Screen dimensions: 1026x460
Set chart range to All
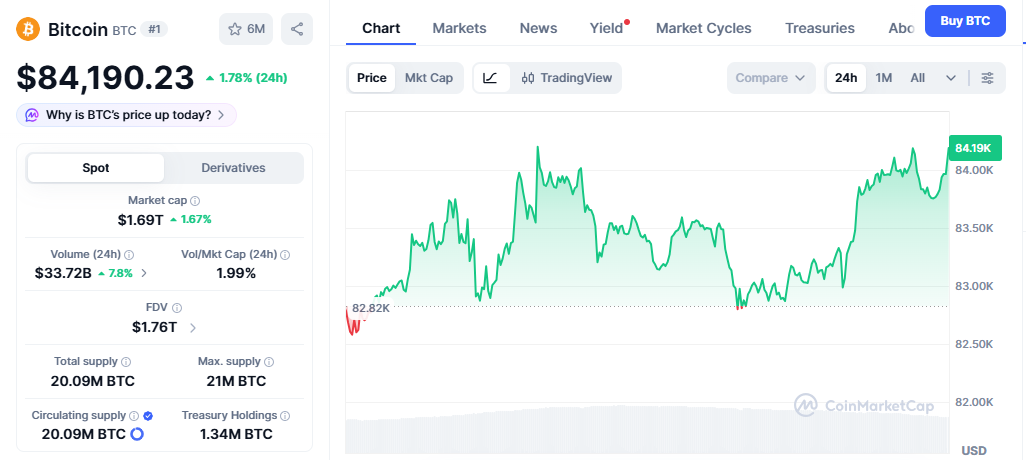(x=917, y=78)
